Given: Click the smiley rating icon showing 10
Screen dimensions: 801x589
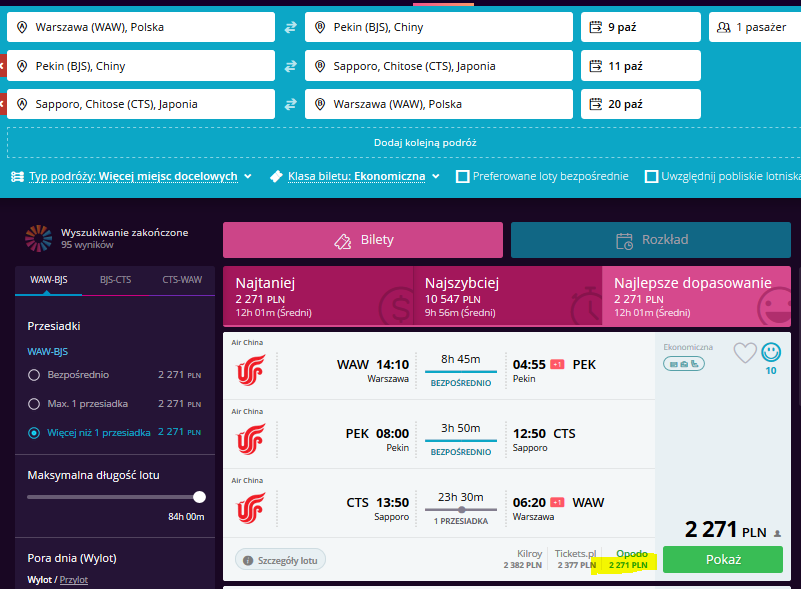Looking at the screenshot, I should point(771,352).
